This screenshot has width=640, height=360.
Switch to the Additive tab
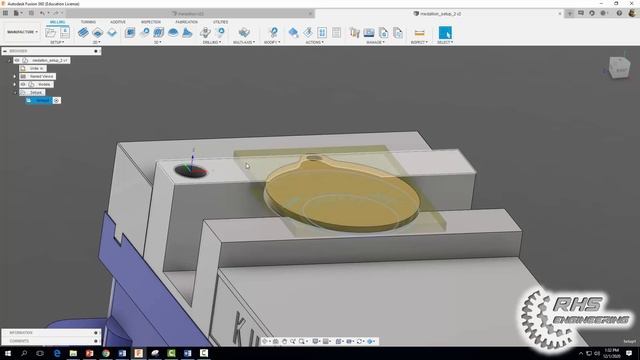click(x=118, y=22)
